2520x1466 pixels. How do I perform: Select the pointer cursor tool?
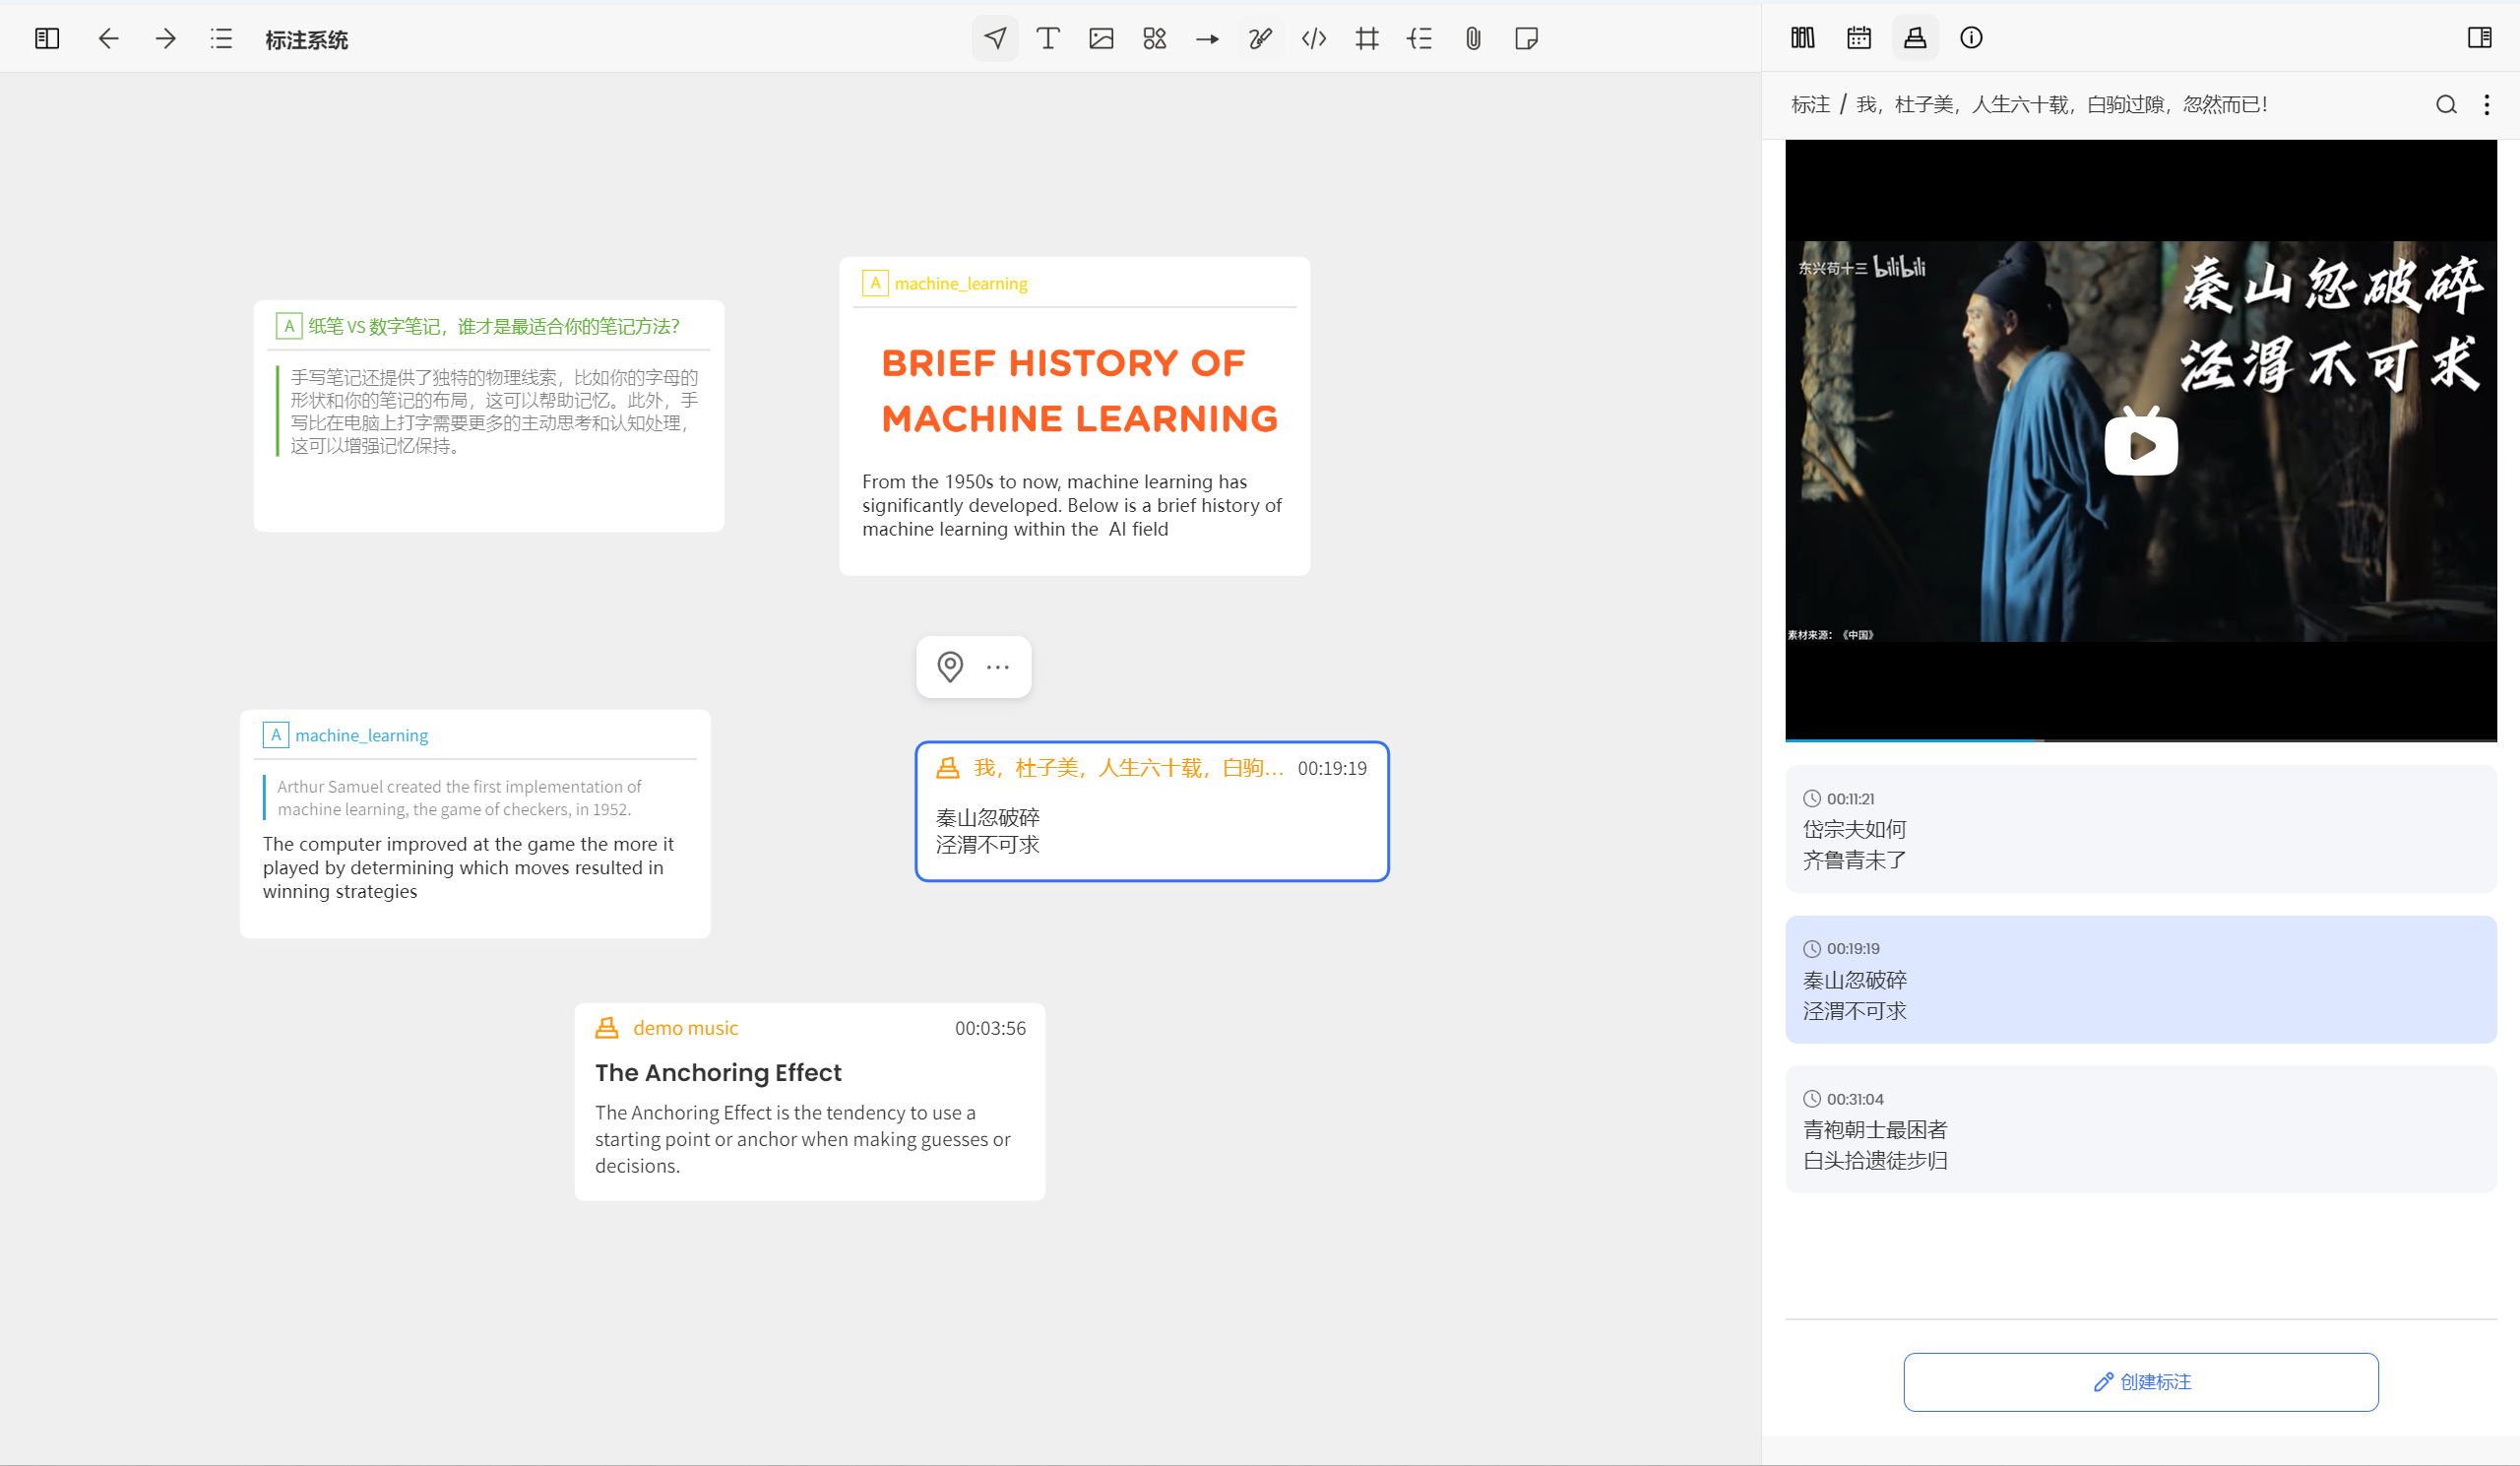pos(995,39)
